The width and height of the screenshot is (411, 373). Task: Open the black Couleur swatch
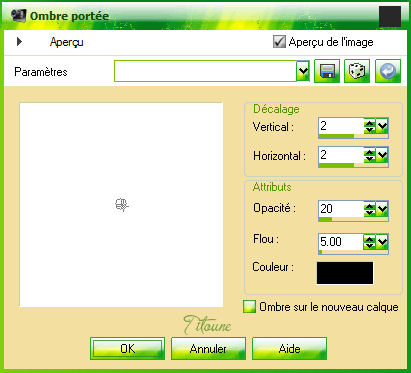345,273
